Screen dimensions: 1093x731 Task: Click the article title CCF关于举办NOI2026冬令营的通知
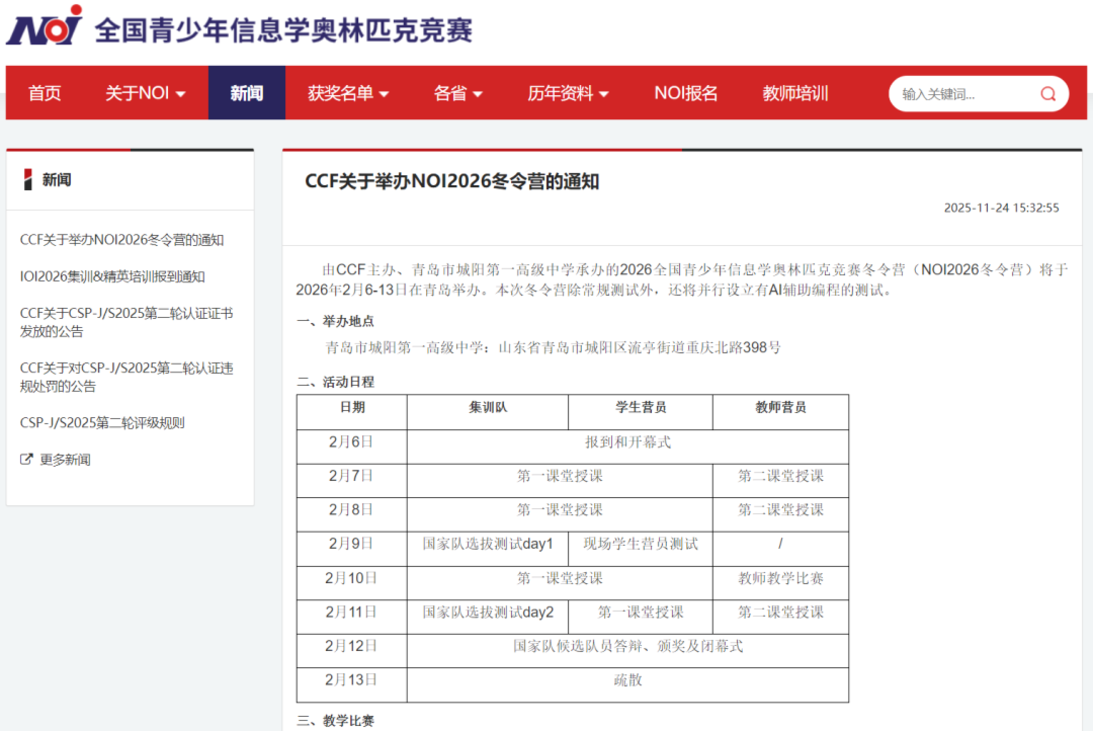click(x=452, y=181)
